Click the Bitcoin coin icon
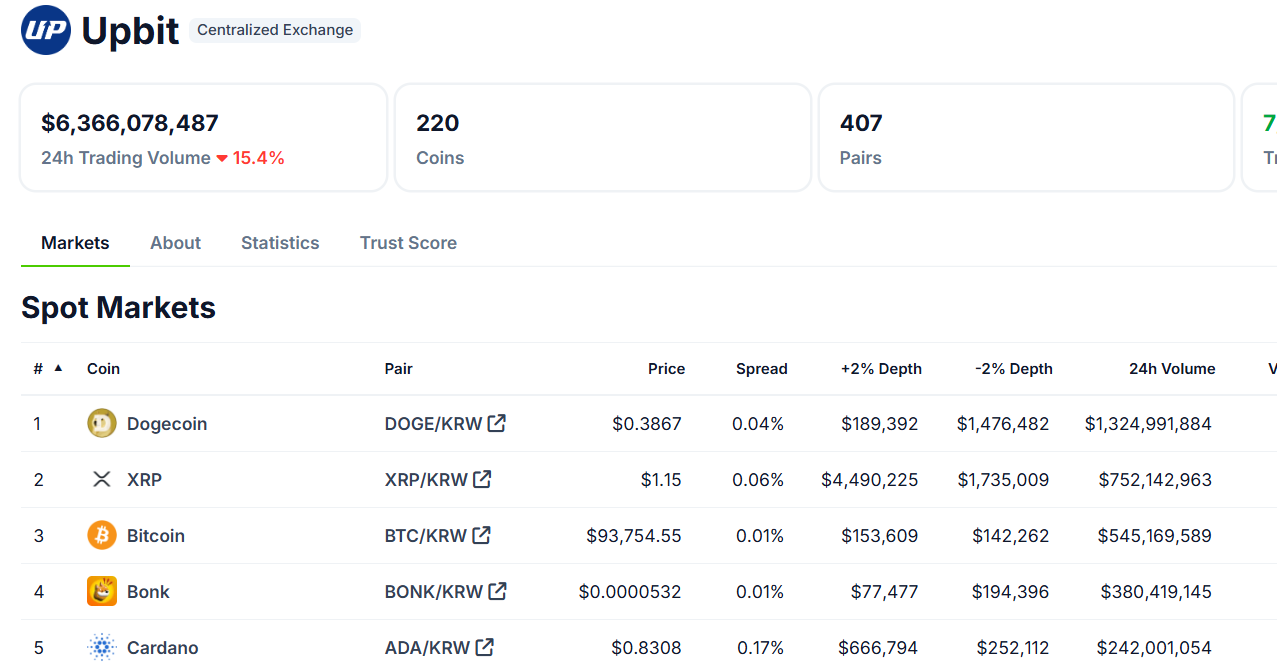1277x665 pixels. coord(102,536)
